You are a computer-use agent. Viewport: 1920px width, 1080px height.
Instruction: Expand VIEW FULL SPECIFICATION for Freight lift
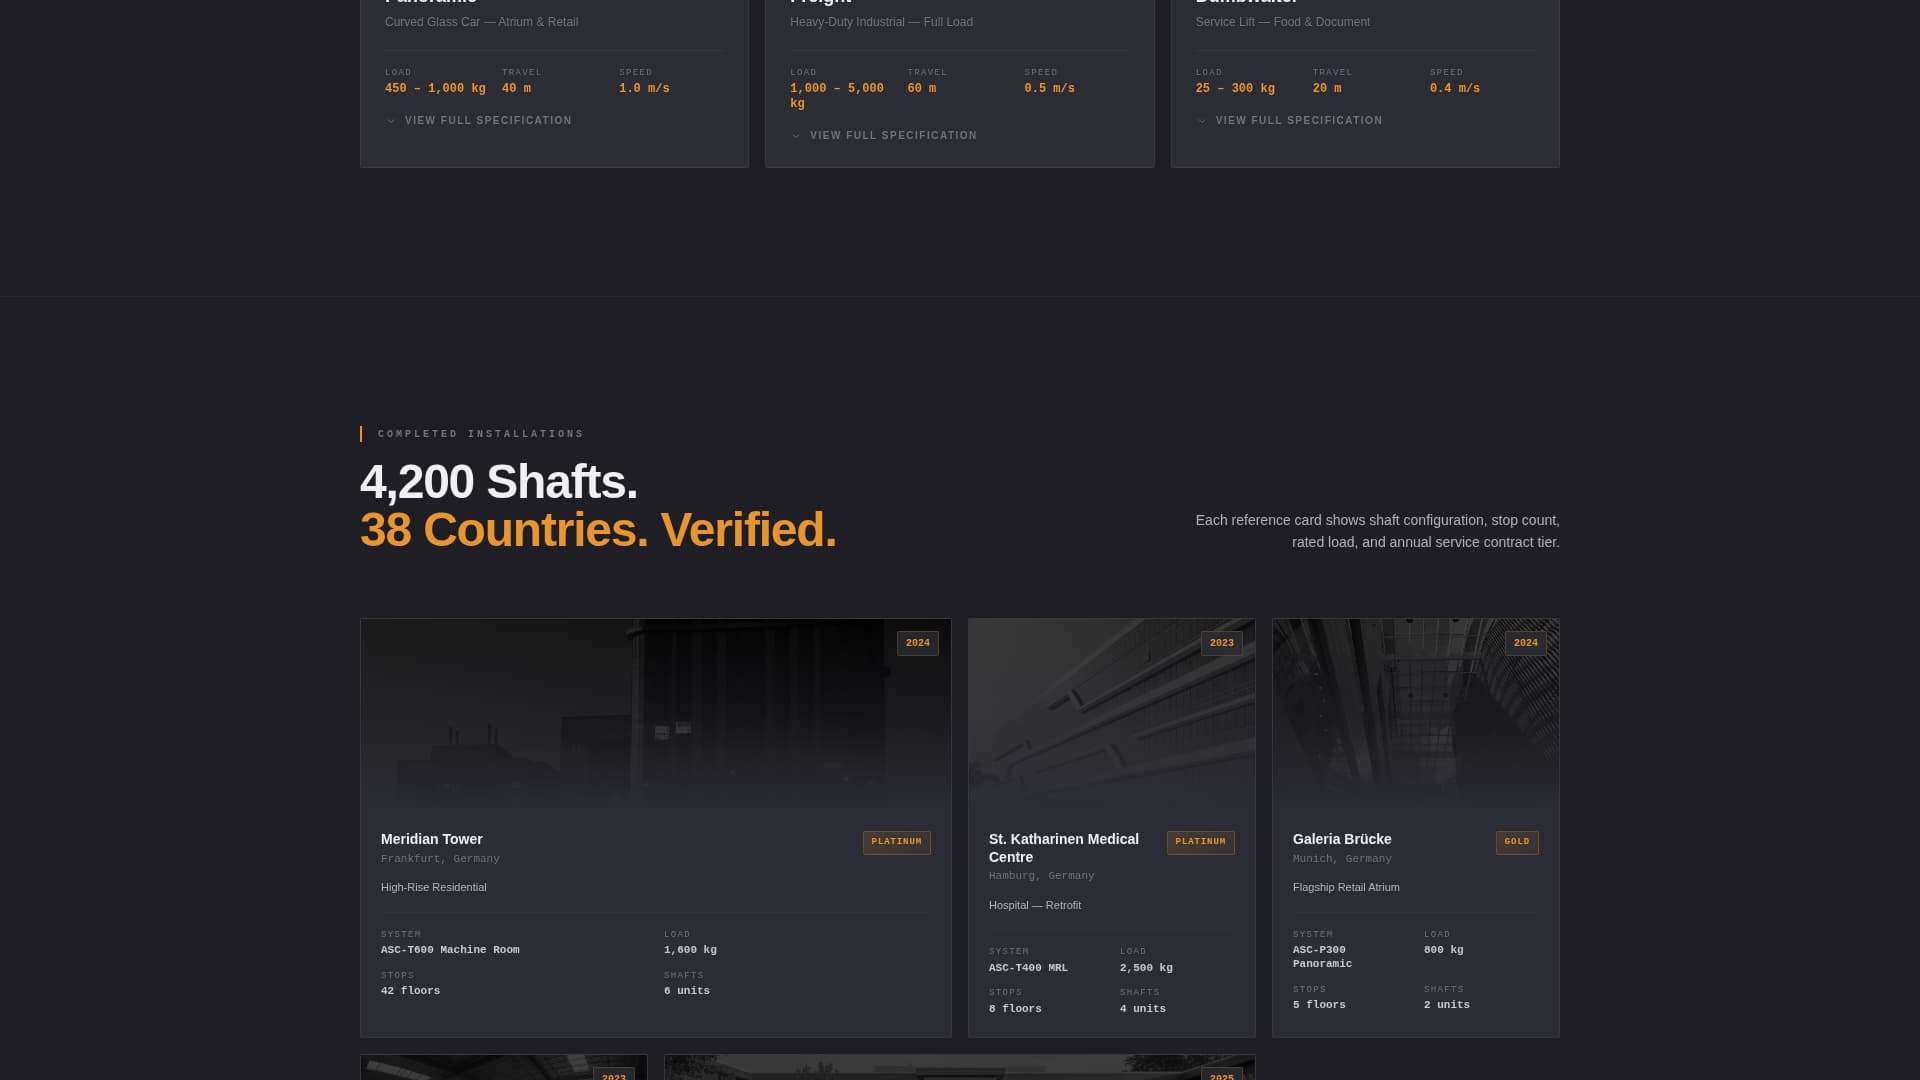pos(893,135)
